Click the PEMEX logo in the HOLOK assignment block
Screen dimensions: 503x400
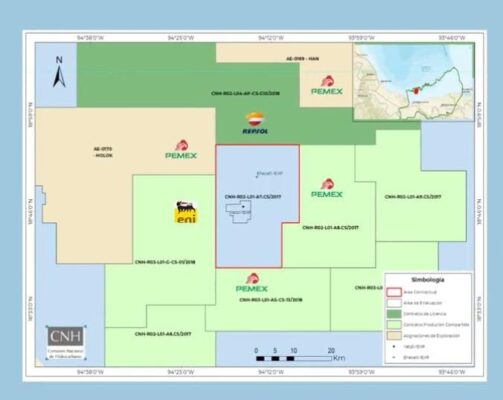click(x=181, y=149)
